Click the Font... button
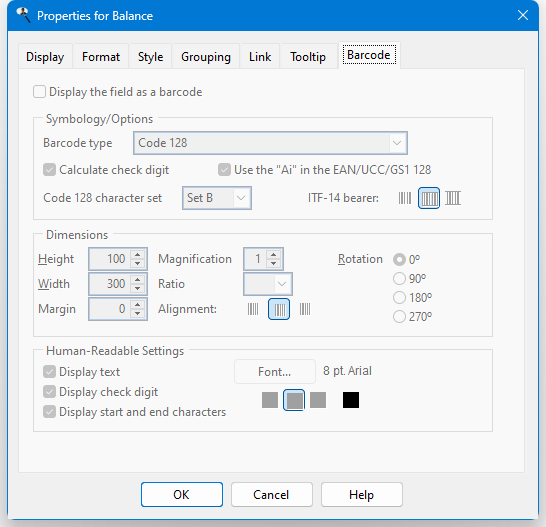This screenshot has width=546, height=527. pyautogui.click(x=275, y=372)
